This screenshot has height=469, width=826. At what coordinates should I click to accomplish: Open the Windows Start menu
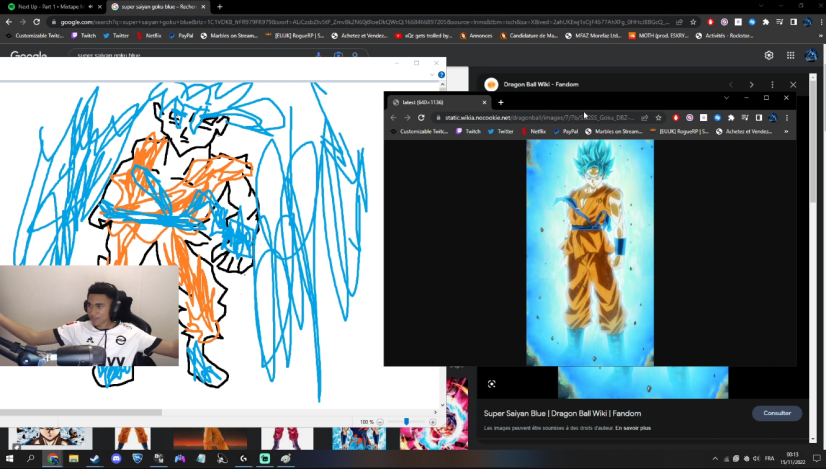[9, 458]
